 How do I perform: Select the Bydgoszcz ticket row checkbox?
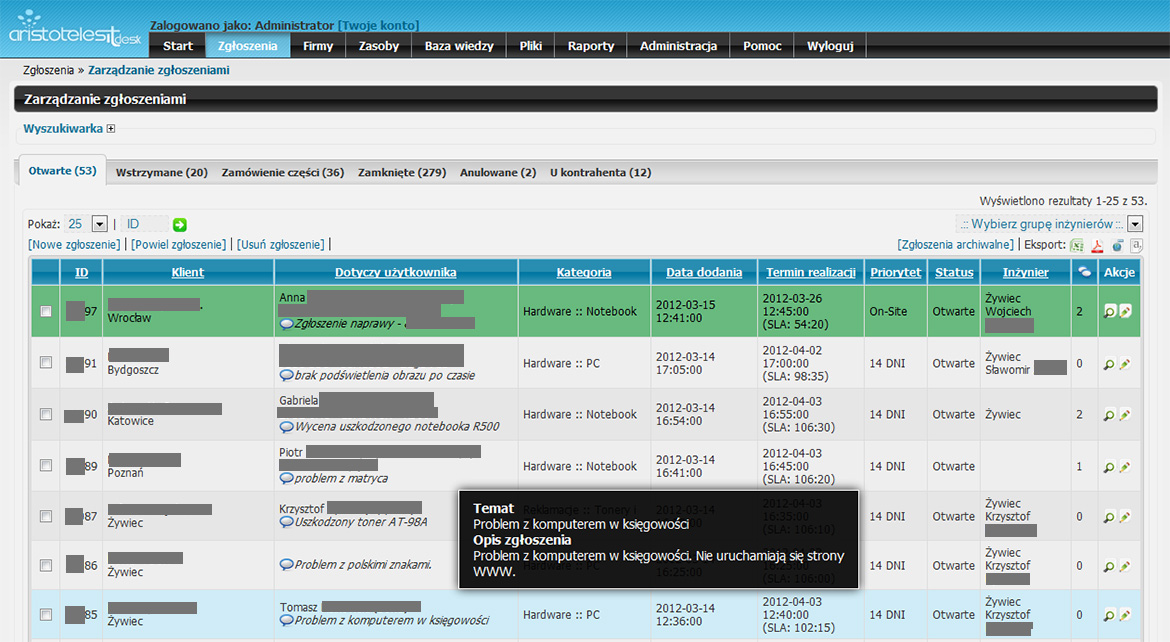pos(46,363)
